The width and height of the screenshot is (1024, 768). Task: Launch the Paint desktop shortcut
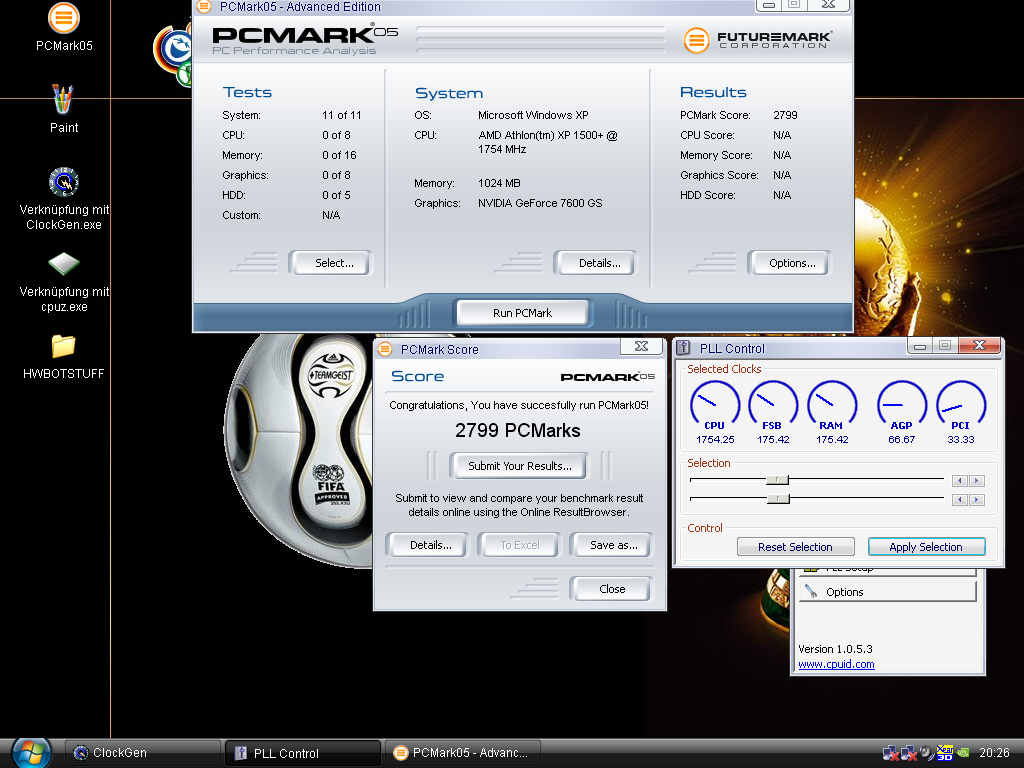point(63,108)
